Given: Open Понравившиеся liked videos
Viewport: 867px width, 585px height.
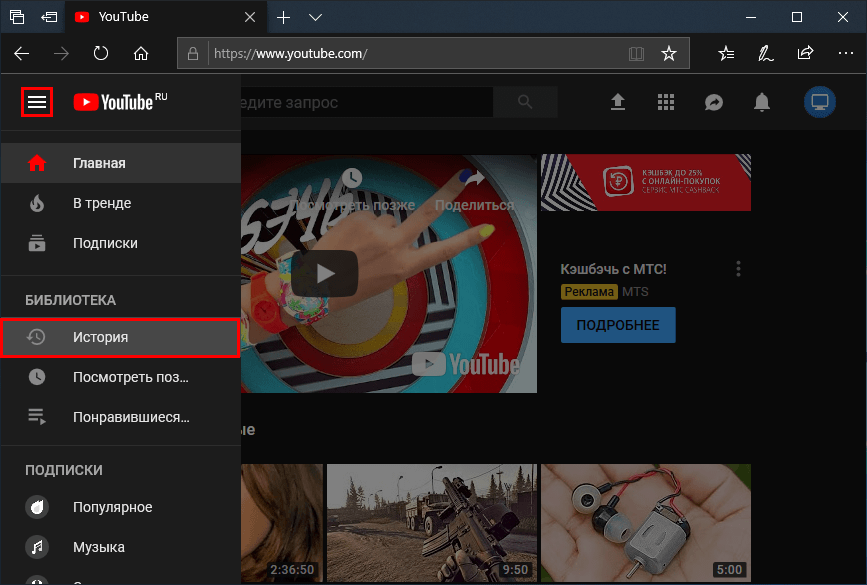Looking at the screenshot, I should click(121, 417).
